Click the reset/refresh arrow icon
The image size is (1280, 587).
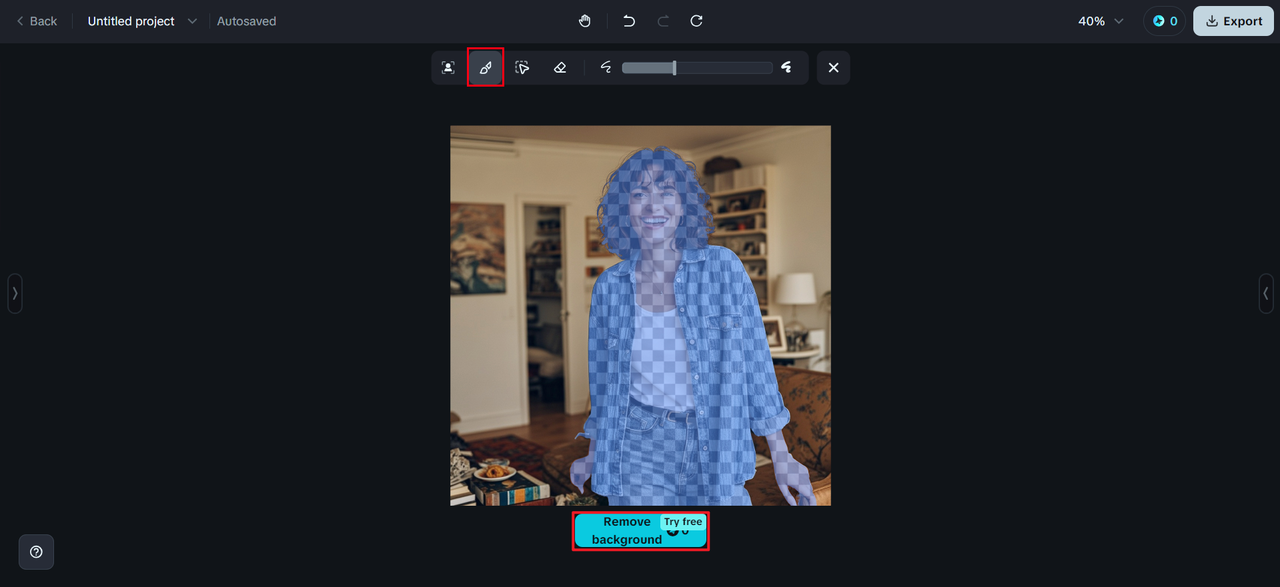[x=697, y=21]
